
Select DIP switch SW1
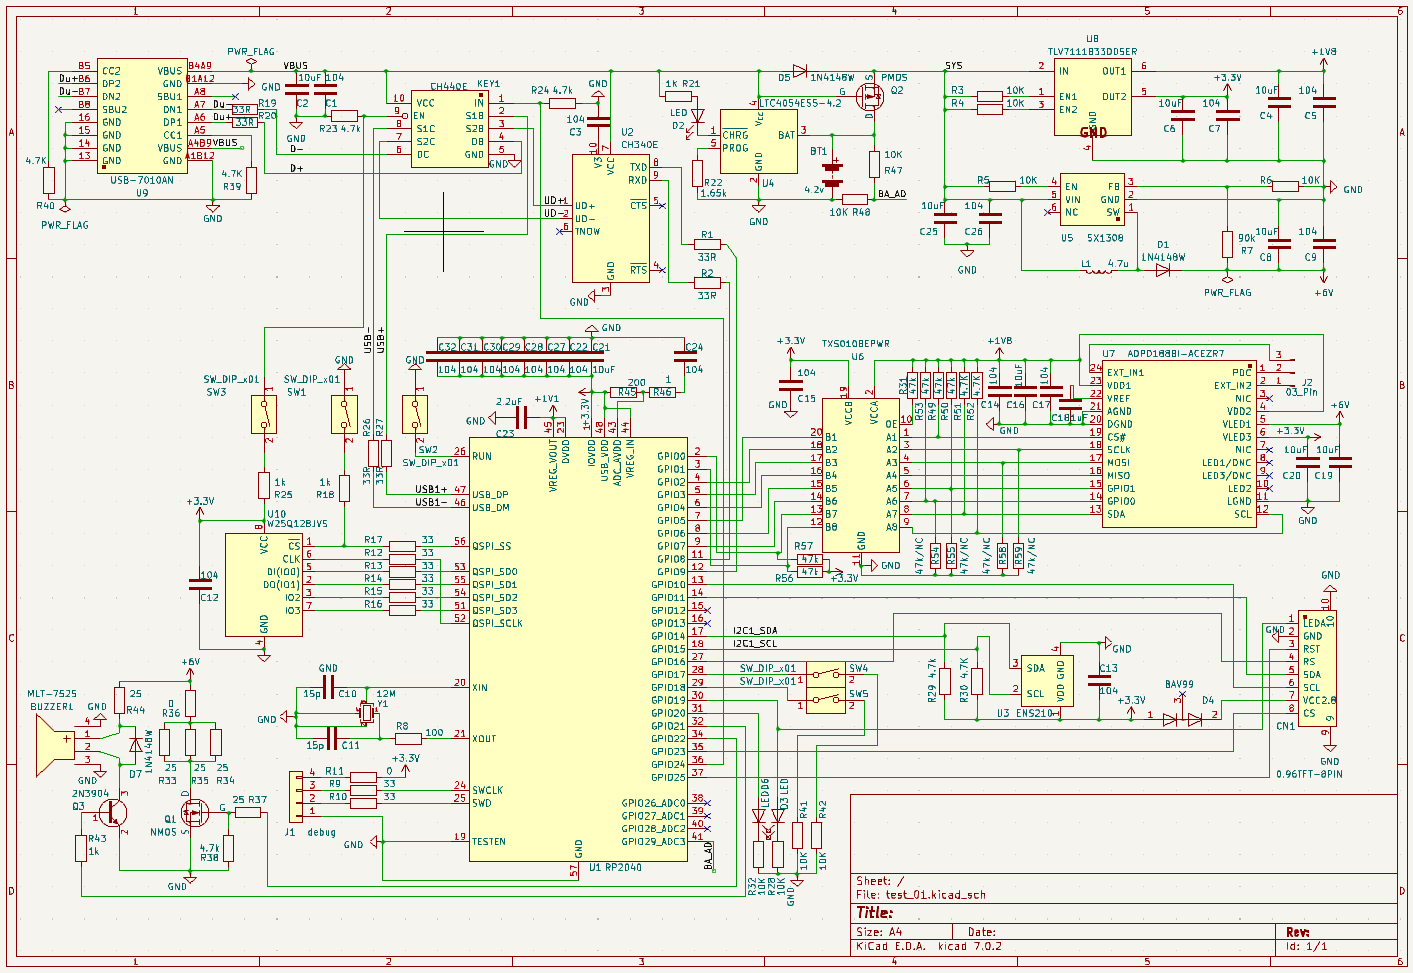click(x=344, y=414)
